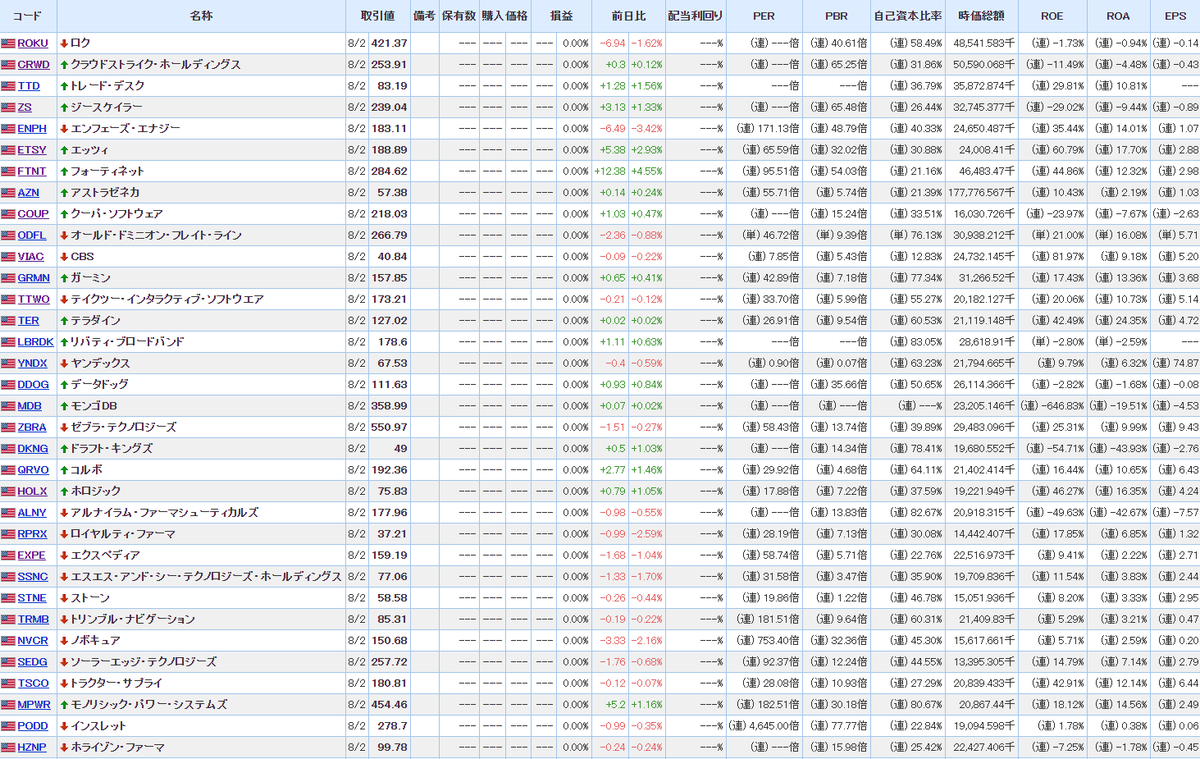Open the ALNY ticker link
Viewport: 1200px width, 759px height.
pyautogui.click(x=32, y=513)
